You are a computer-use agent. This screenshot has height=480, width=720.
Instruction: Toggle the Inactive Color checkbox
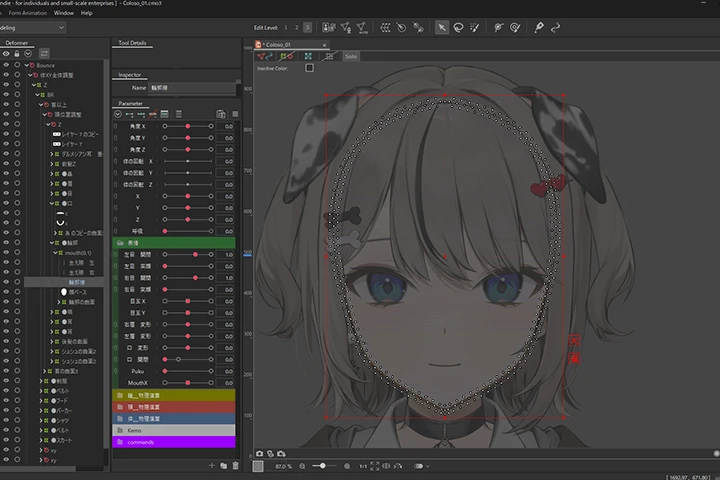[309, 68]
